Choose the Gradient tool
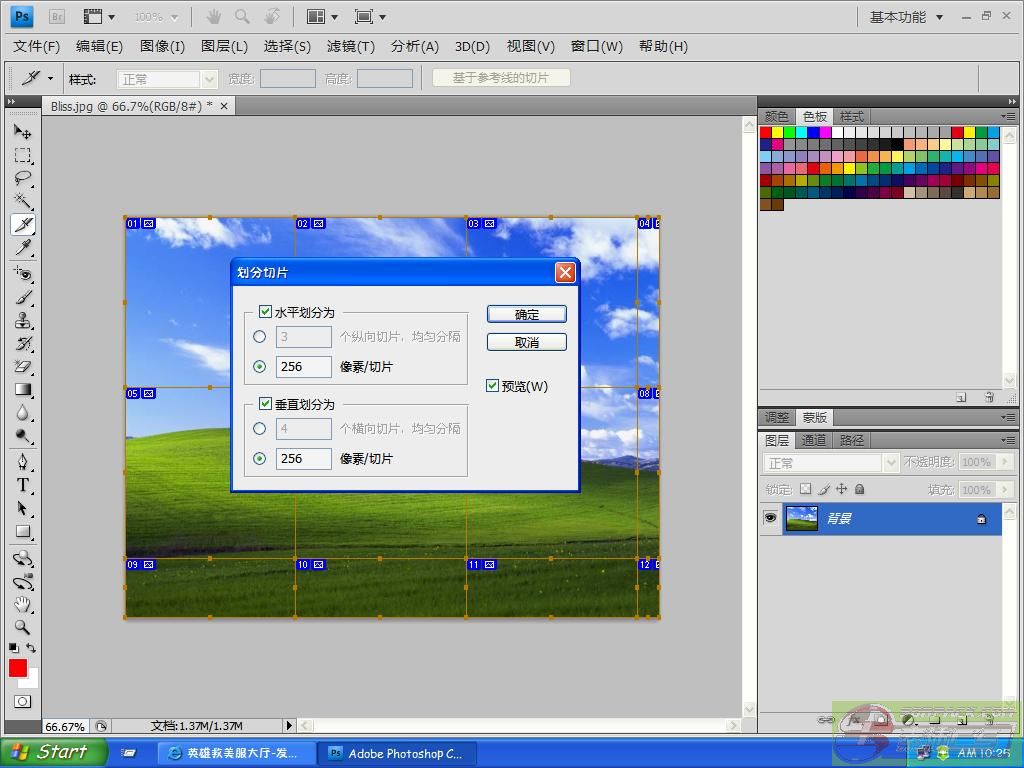1024x768 pixels. point(23,390)
